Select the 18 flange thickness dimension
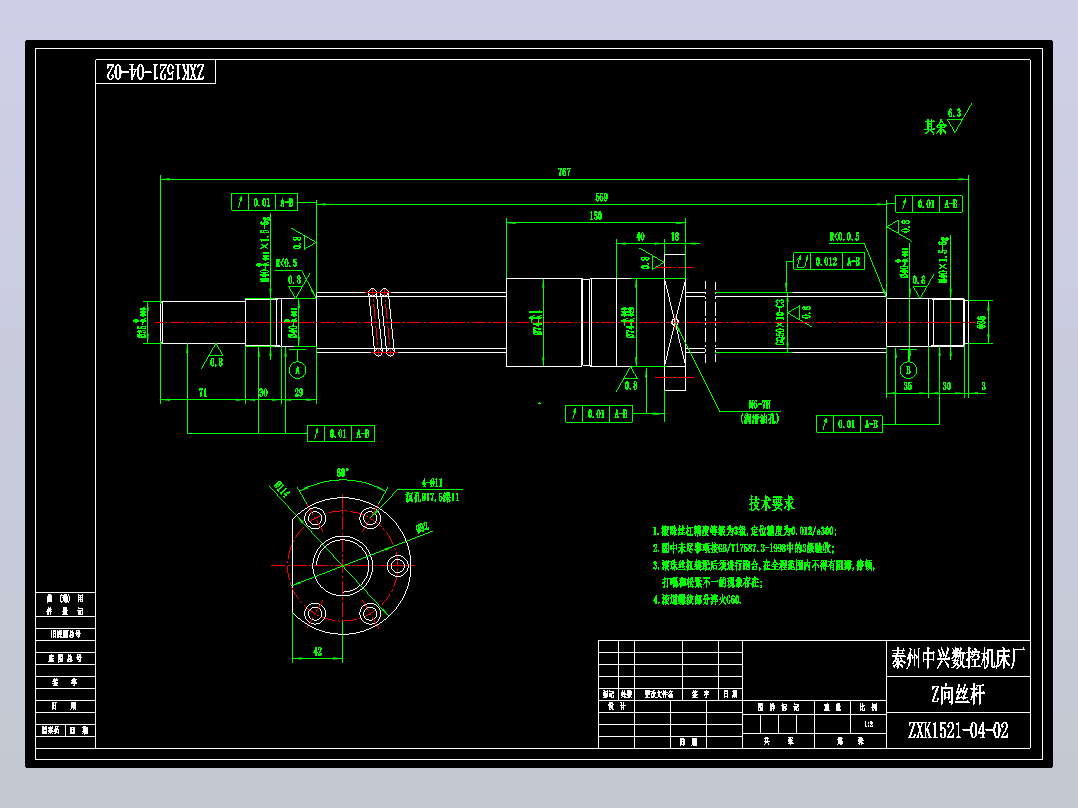 tap(674, 237)
